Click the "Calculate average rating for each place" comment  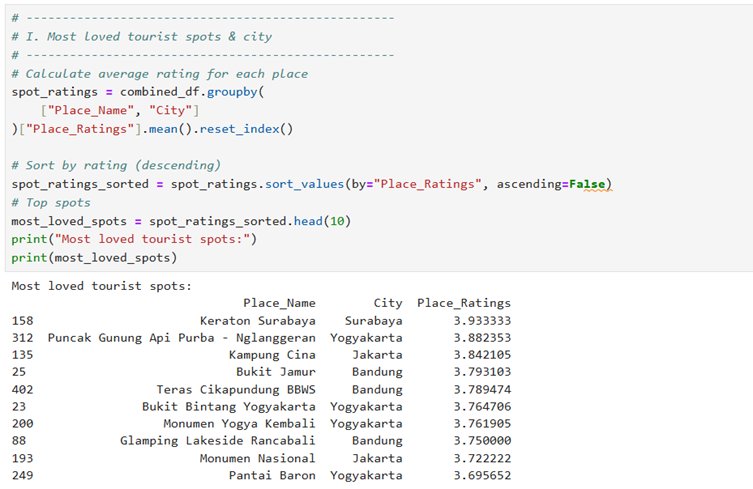point(166,74)
